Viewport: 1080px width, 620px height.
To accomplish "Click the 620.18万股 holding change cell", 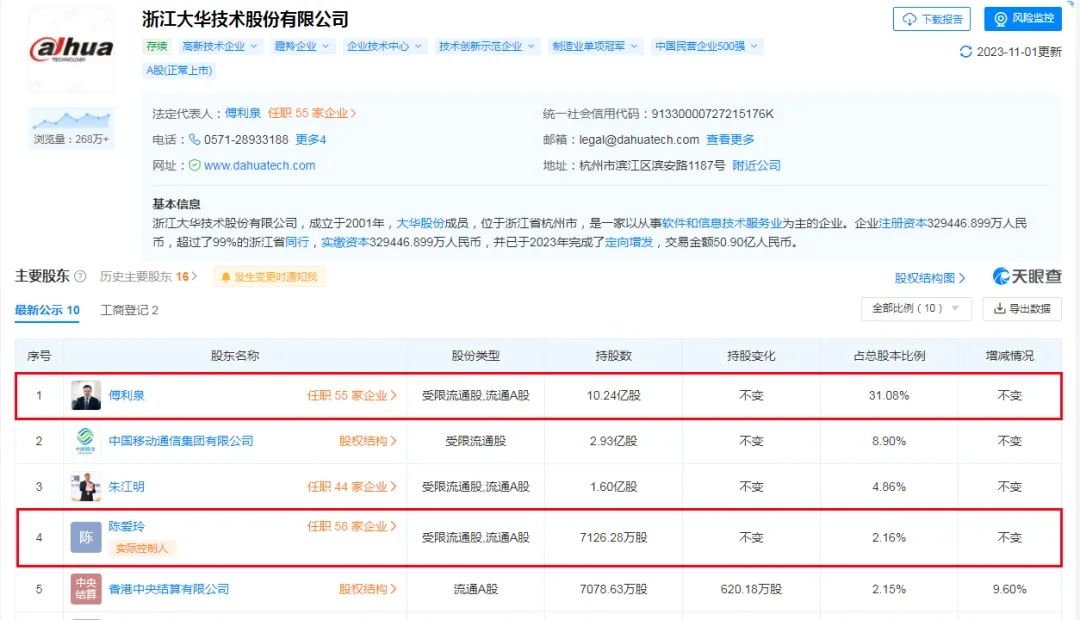I will click(x=751, y=589).
